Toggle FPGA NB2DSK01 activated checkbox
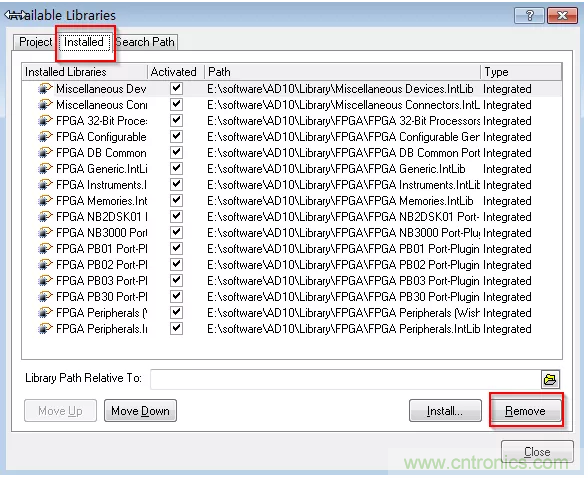Screen dimensions: 588x478 176,216
